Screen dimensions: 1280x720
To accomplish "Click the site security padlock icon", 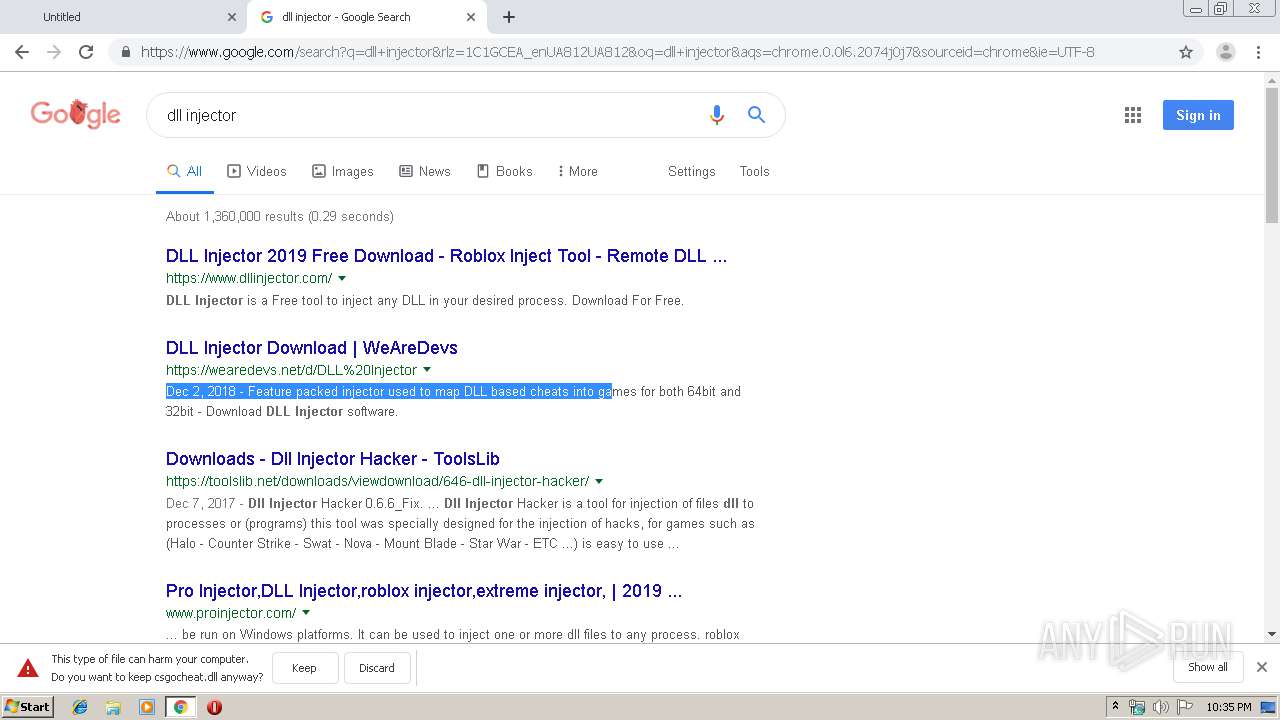I will [126, 52].
